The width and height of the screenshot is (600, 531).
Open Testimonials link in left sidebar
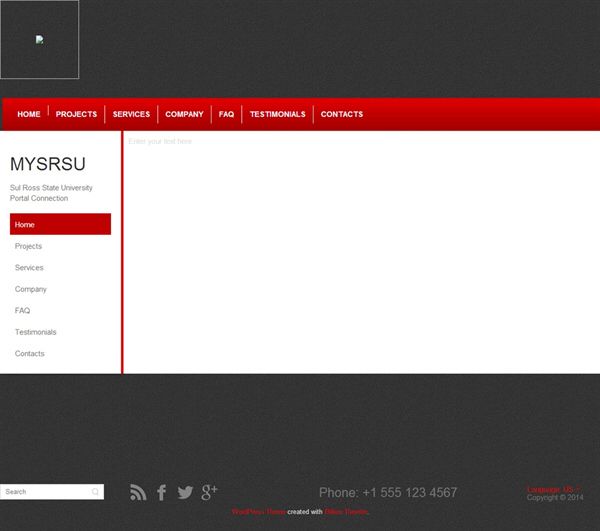(x=36, y=332)
